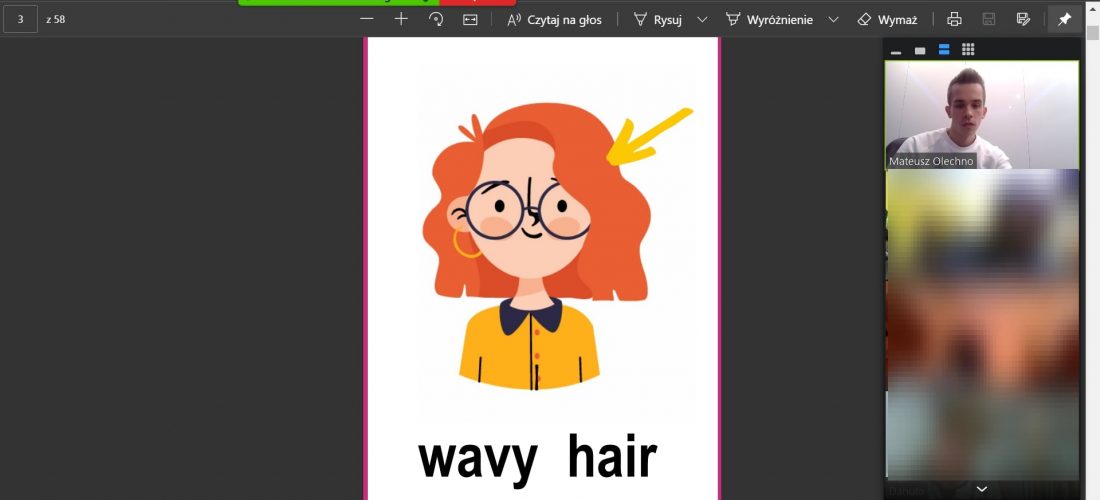Switch to single speaker thumbnail view icon
1100x500 pixels.
coord(920,50)
